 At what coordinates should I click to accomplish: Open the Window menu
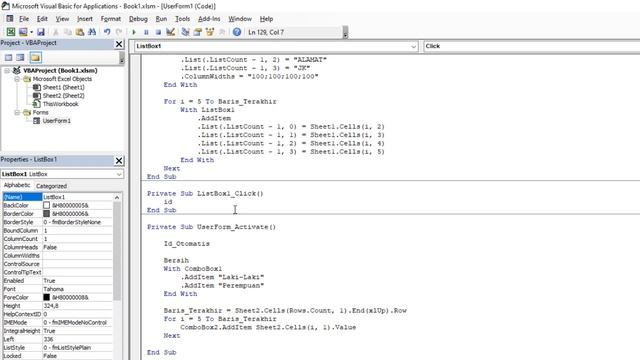240,19
